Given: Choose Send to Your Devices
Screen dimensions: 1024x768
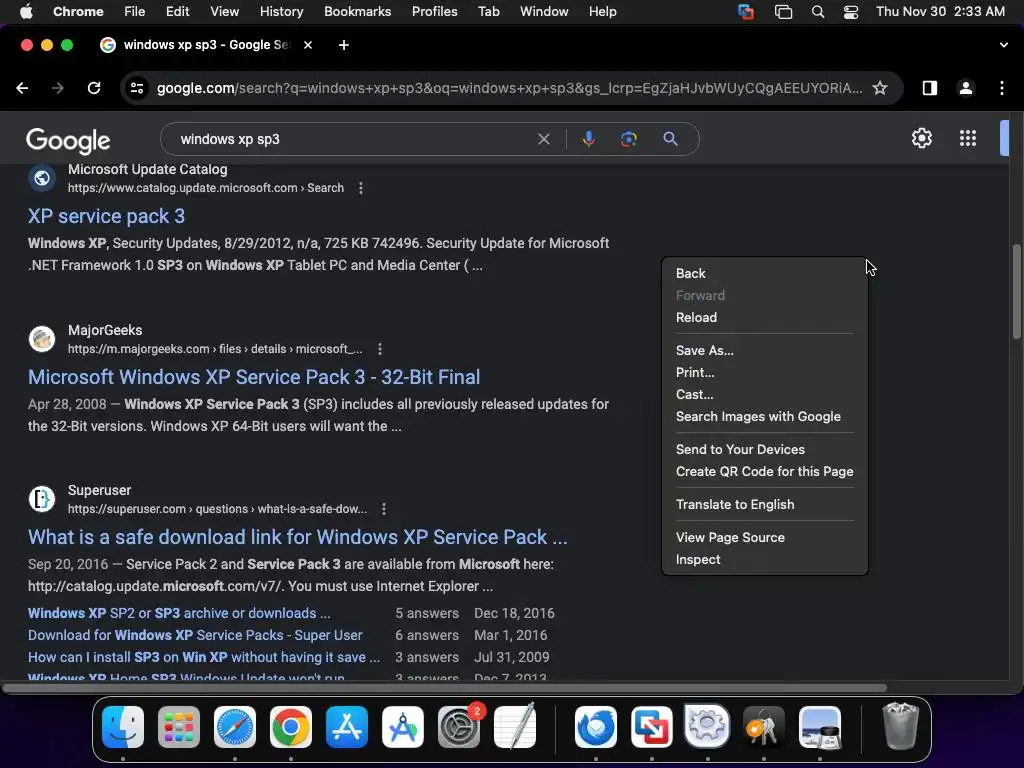Looking at the screenshot, I should click(x=765, y=449).
